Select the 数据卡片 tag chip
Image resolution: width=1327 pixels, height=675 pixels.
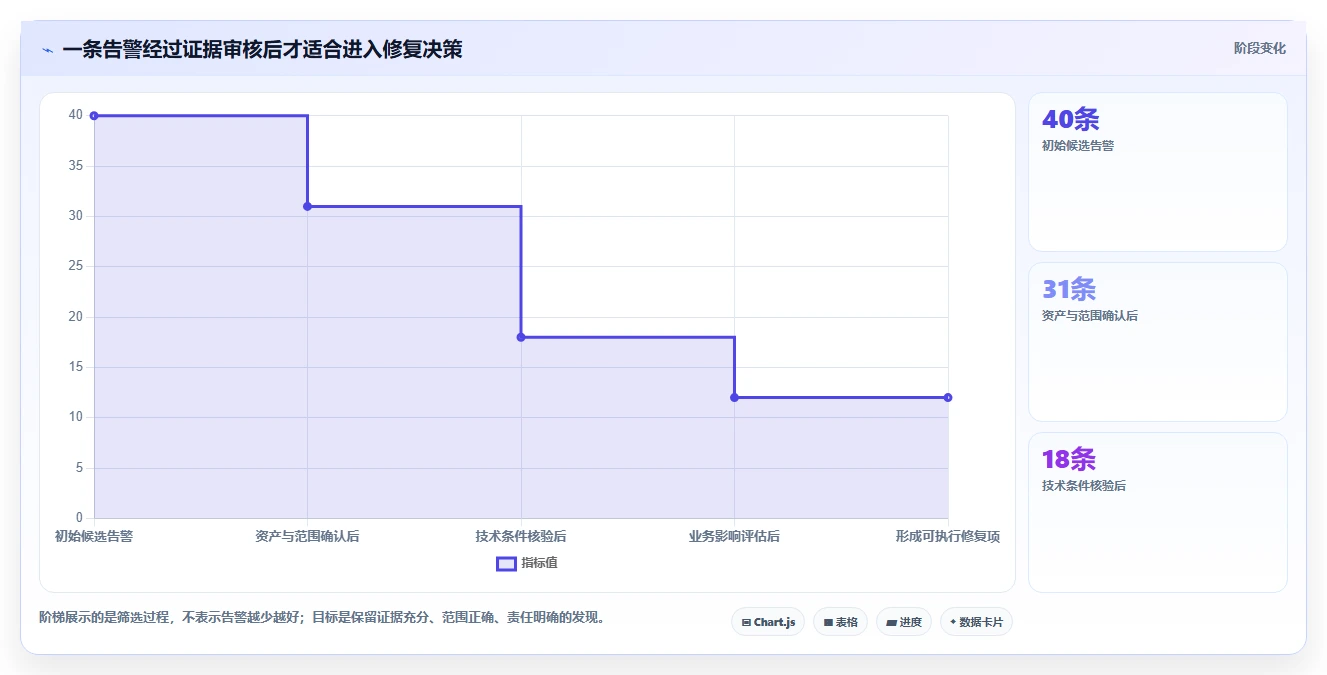click(x=976, y=622)
